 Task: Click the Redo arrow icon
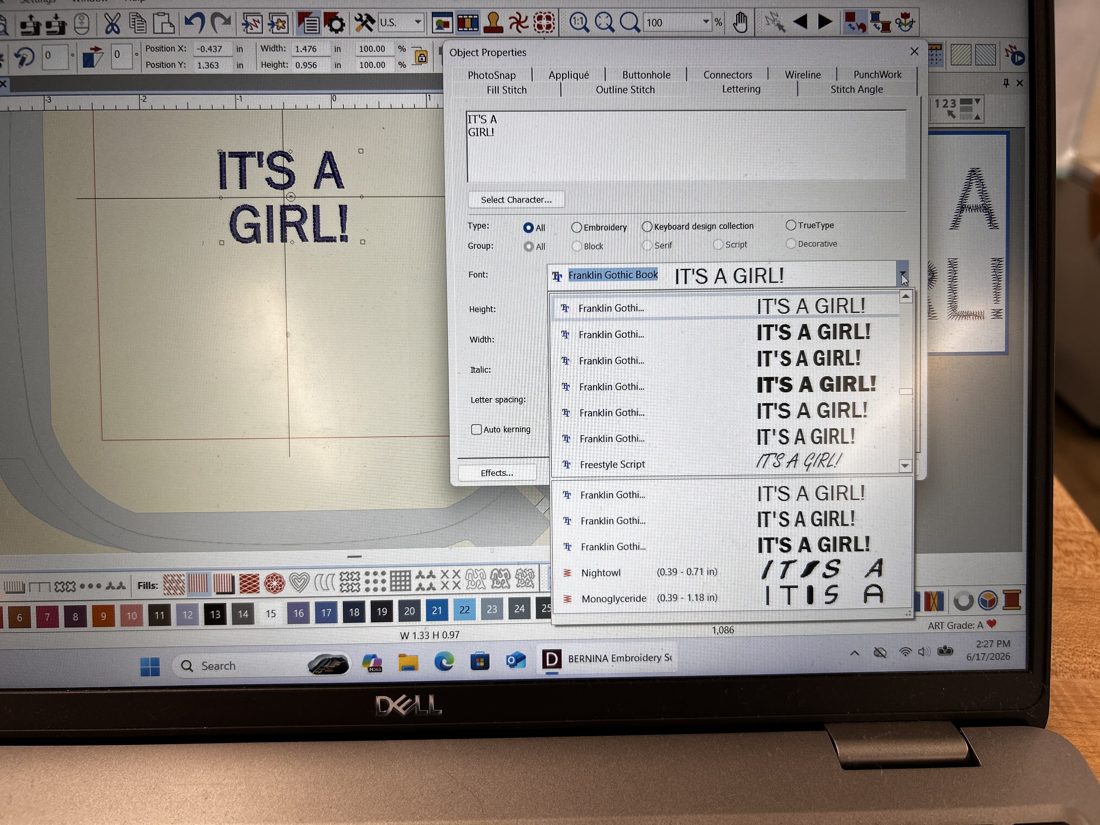pos(222,22)
